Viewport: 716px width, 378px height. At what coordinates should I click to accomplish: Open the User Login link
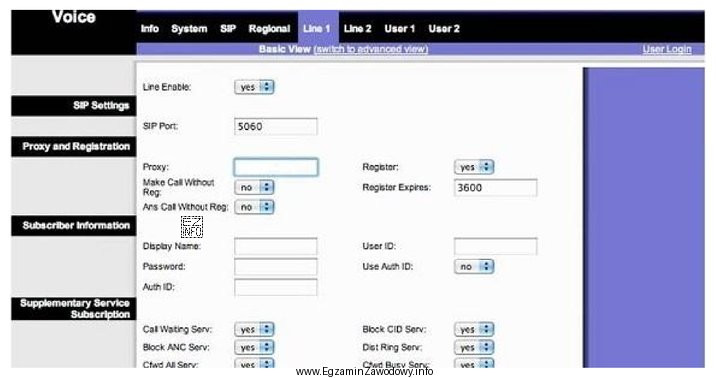667,49
